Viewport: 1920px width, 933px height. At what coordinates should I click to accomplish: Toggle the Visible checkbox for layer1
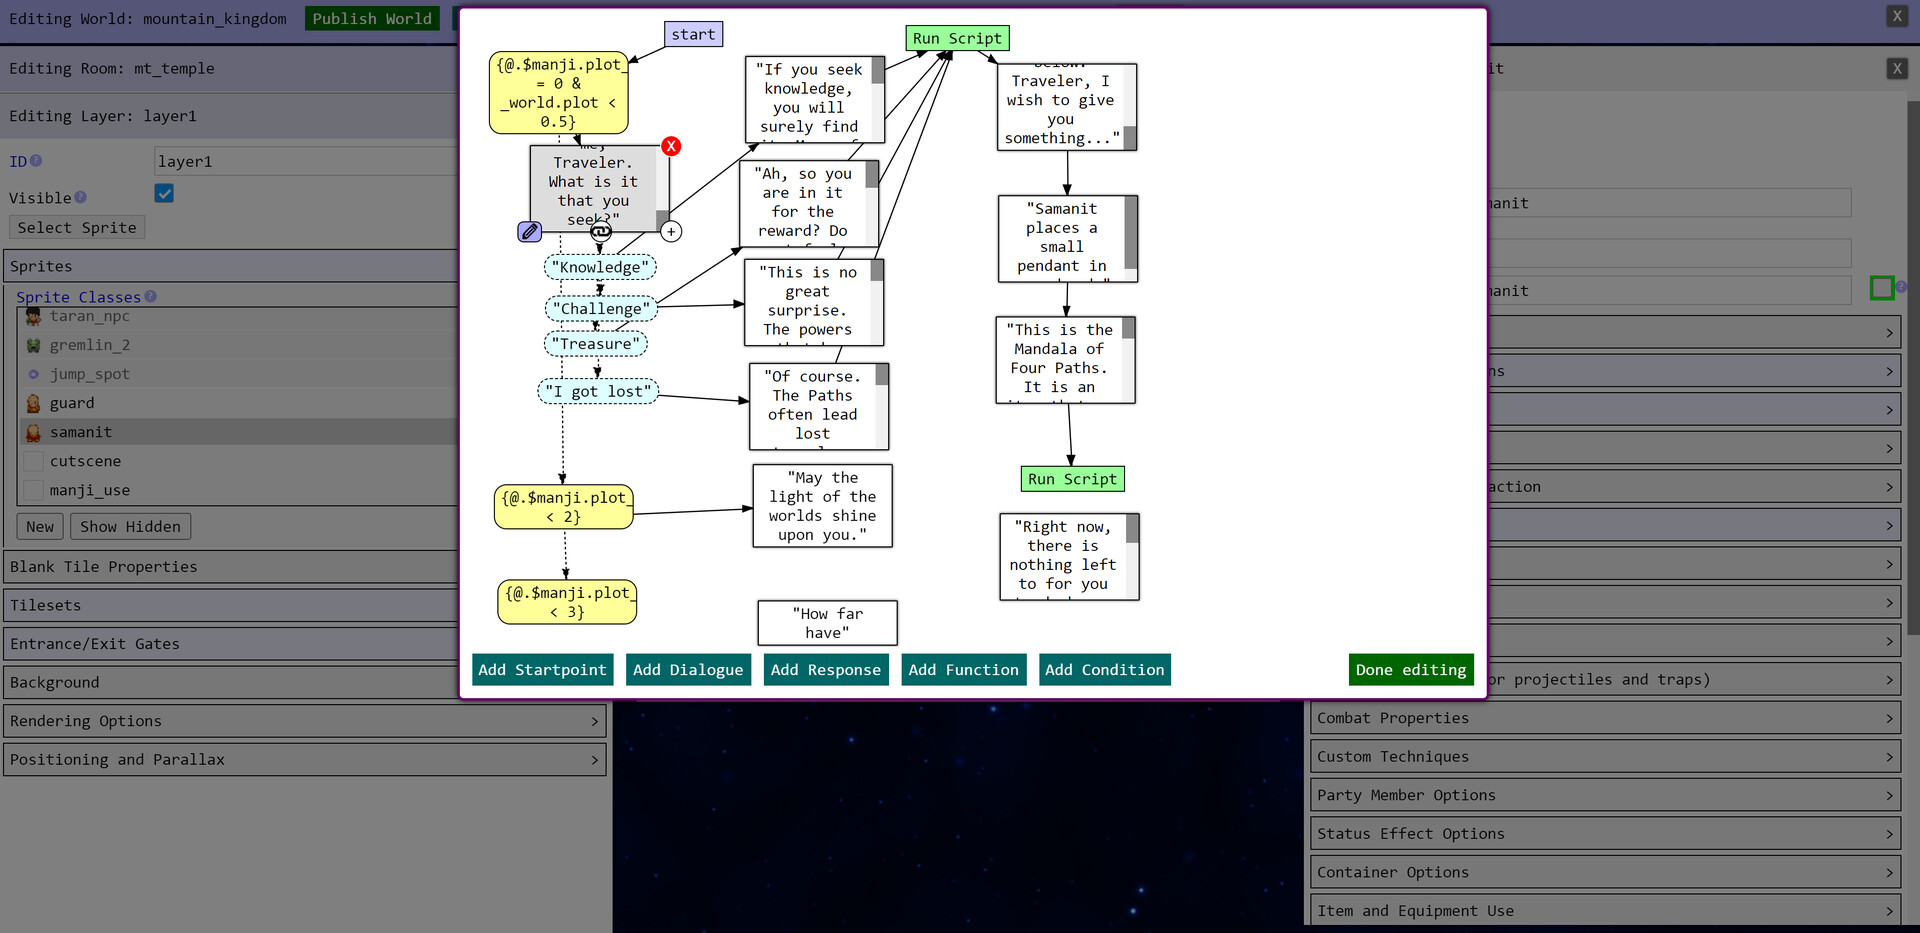click(x=165, y=194)
